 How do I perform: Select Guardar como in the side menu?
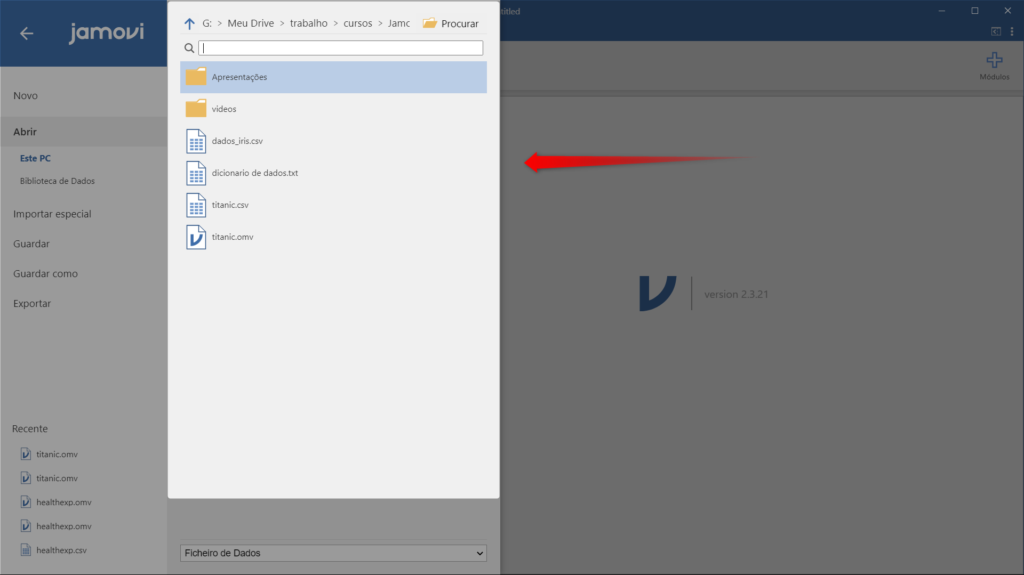(45, 274)
